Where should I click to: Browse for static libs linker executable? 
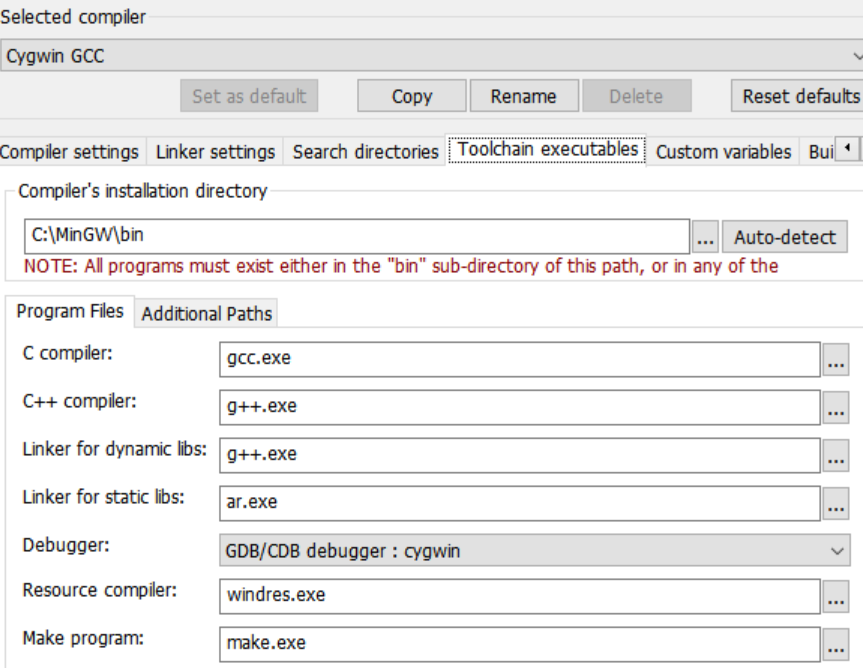click(x=835, y=502)
